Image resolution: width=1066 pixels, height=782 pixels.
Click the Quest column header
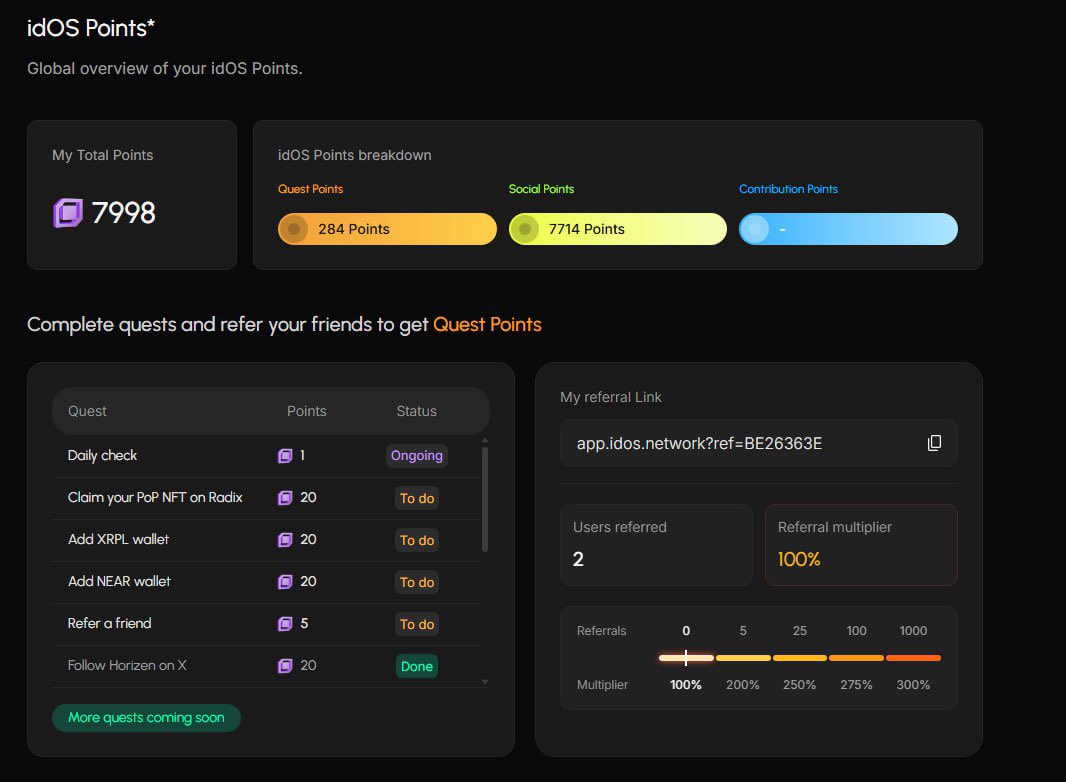point(87,411)
